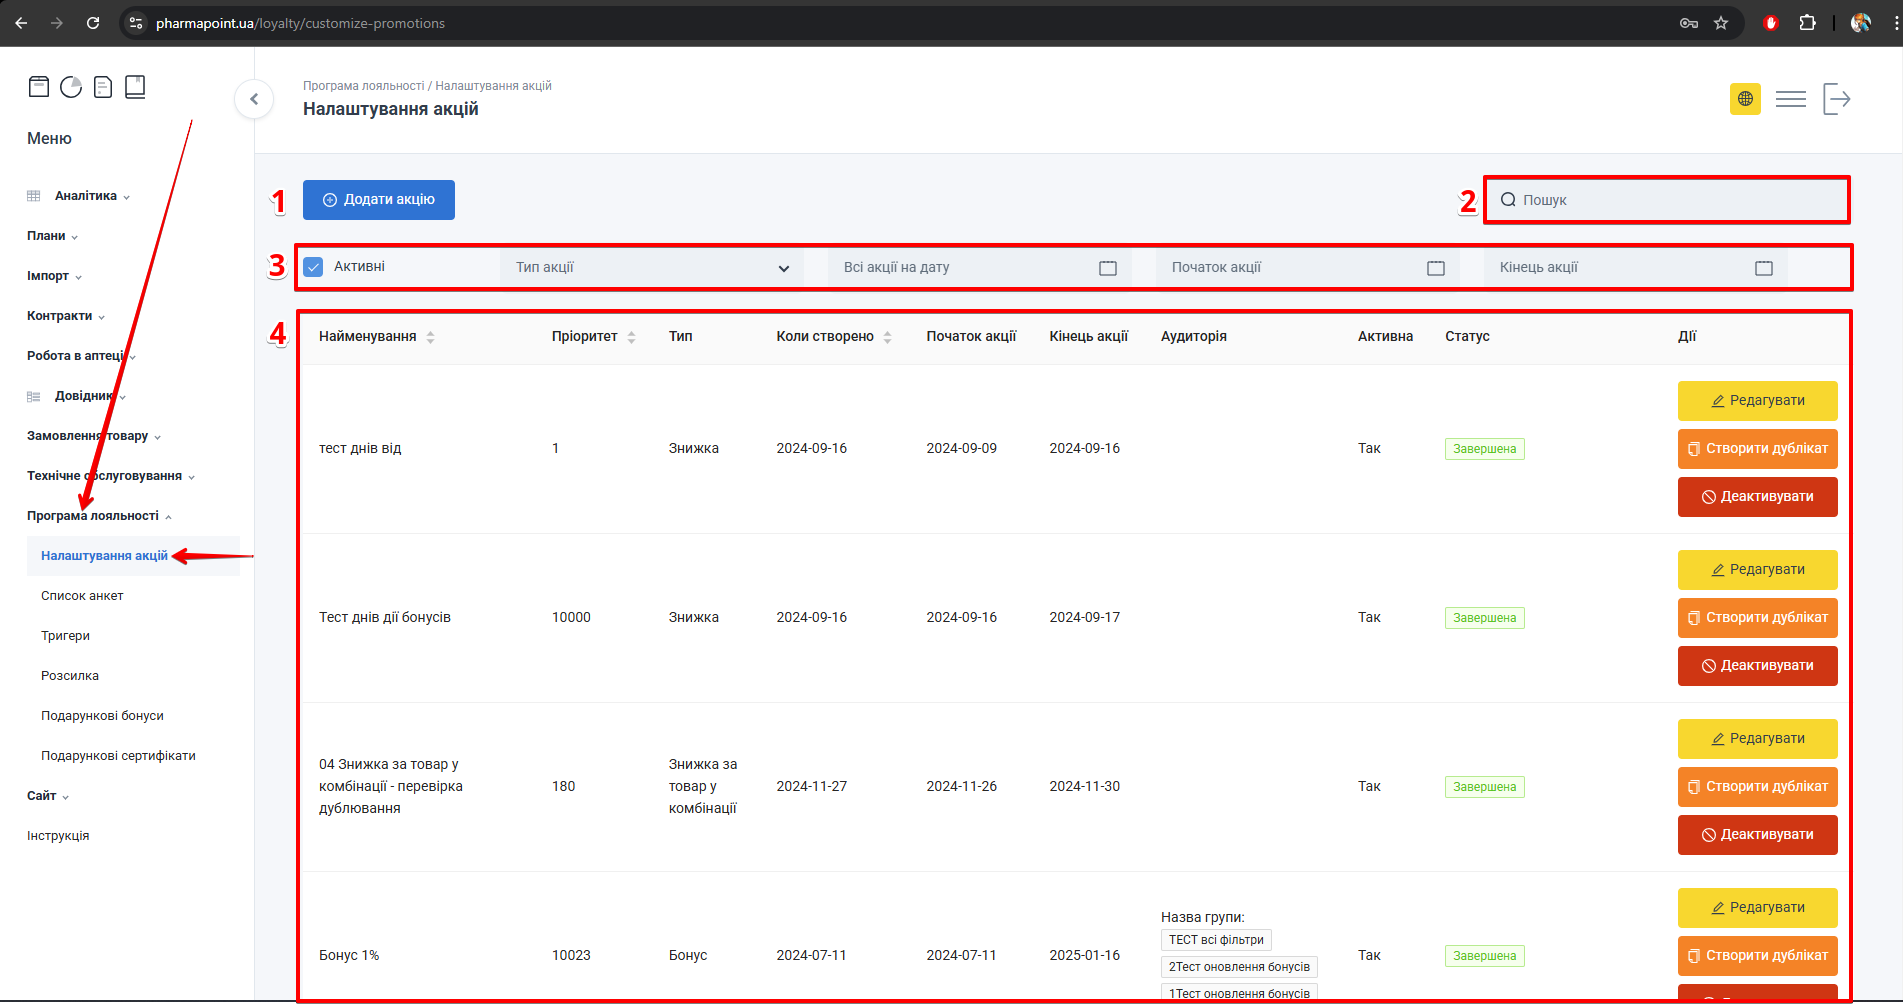This screenshot has height=1008, width=1903.
Task: Click the logout icon at top right
Action: (x=1836, y=99)
